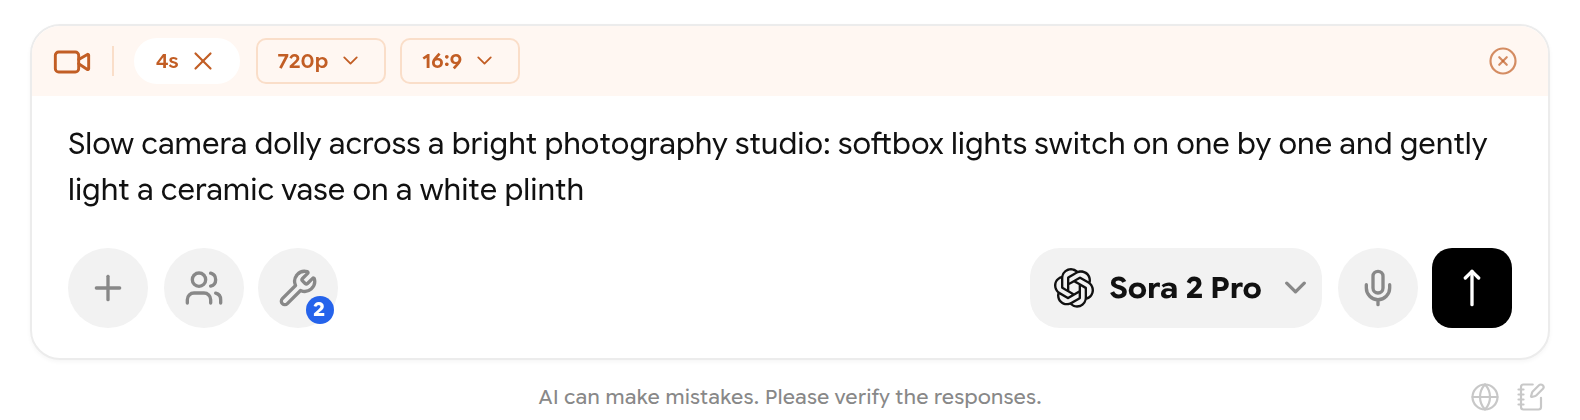Click the 720p label text

pos(302,61)
